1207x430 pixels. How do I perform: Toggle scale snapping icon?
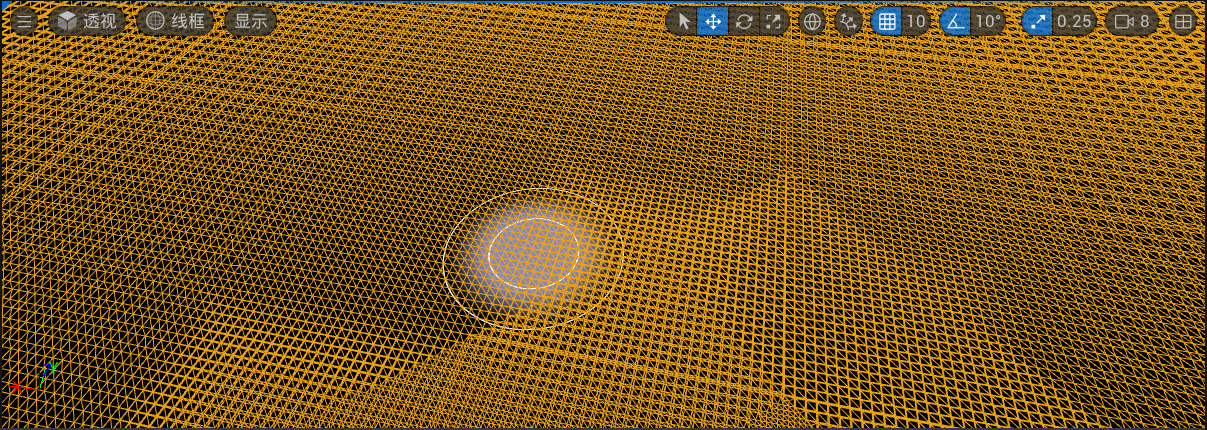tap(1037, 21)
